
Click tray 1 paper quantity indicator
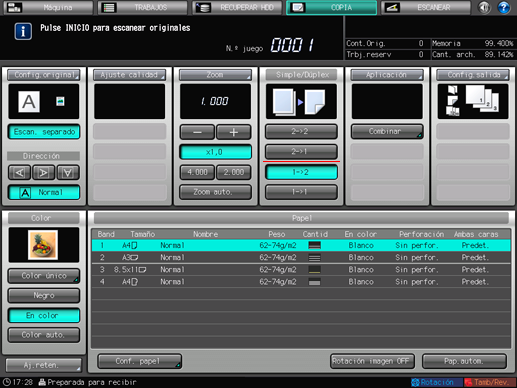315,245
